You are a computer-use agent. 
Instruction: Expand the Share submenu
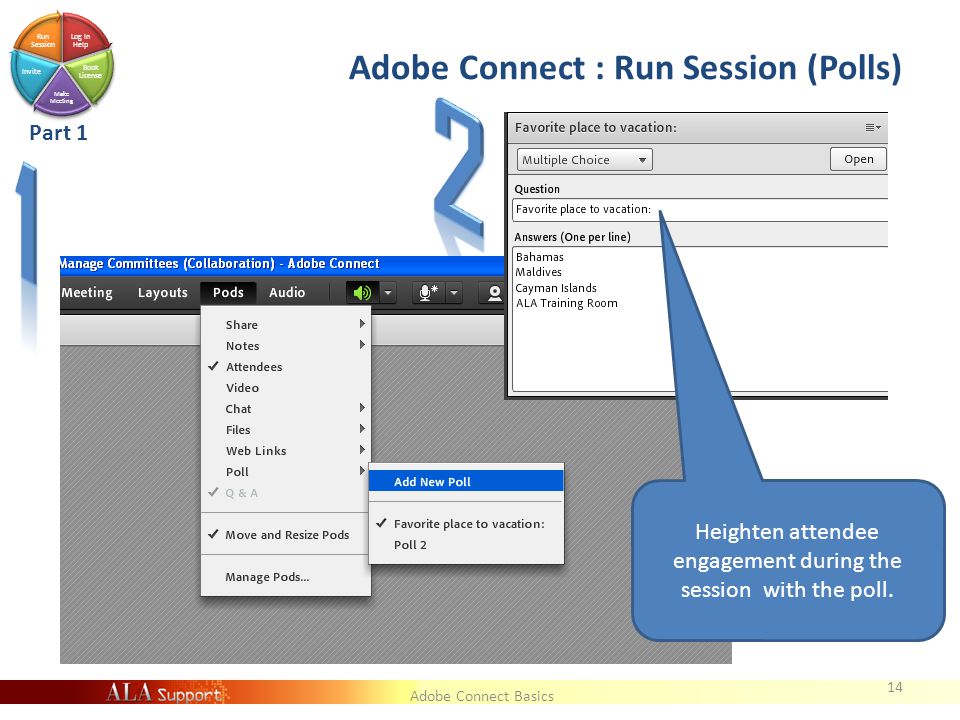[287, 324]
